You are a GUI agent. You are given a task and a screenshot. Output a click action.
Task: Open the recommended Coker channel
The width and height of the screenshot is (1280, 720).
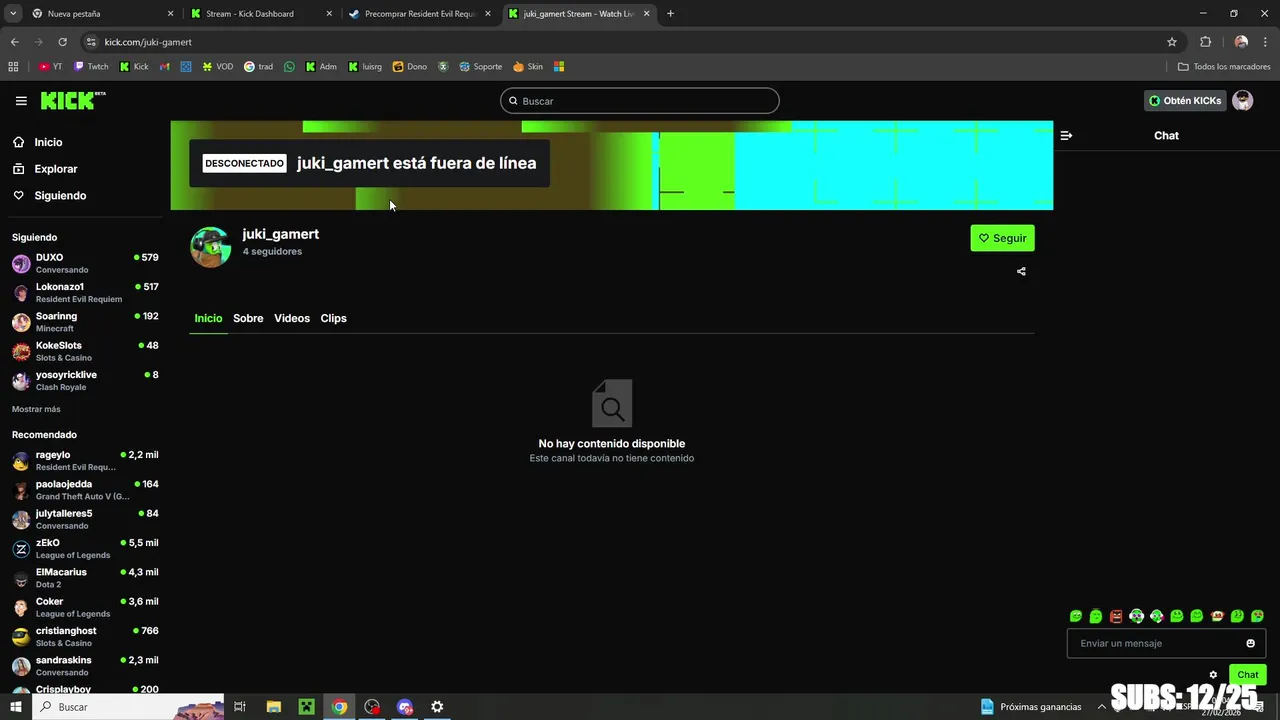pyautogui.click(x=85, y=607)
